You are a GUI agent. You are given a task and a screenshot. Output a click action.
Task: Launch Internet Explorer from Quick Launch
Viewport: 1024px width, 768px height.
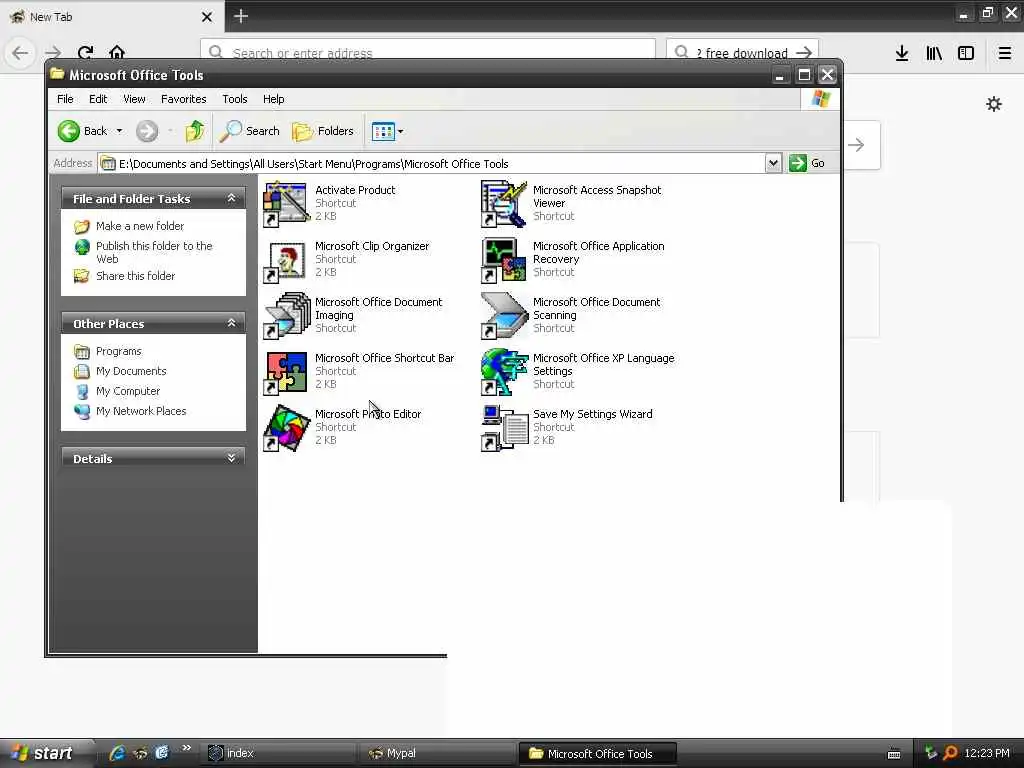pos(118,753)
